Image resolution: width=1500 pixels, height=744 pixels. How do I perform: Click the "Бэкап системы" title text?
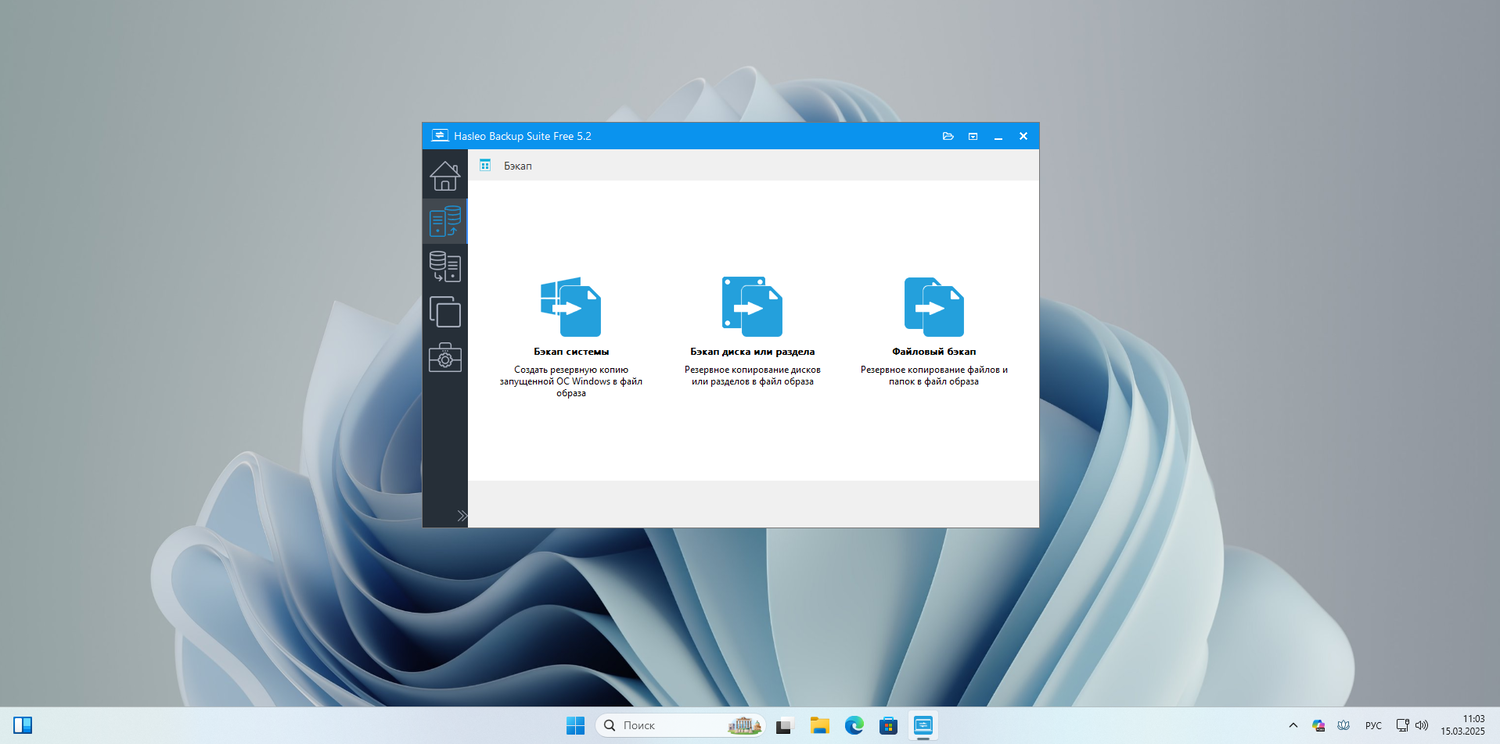[x=571, y=352]
